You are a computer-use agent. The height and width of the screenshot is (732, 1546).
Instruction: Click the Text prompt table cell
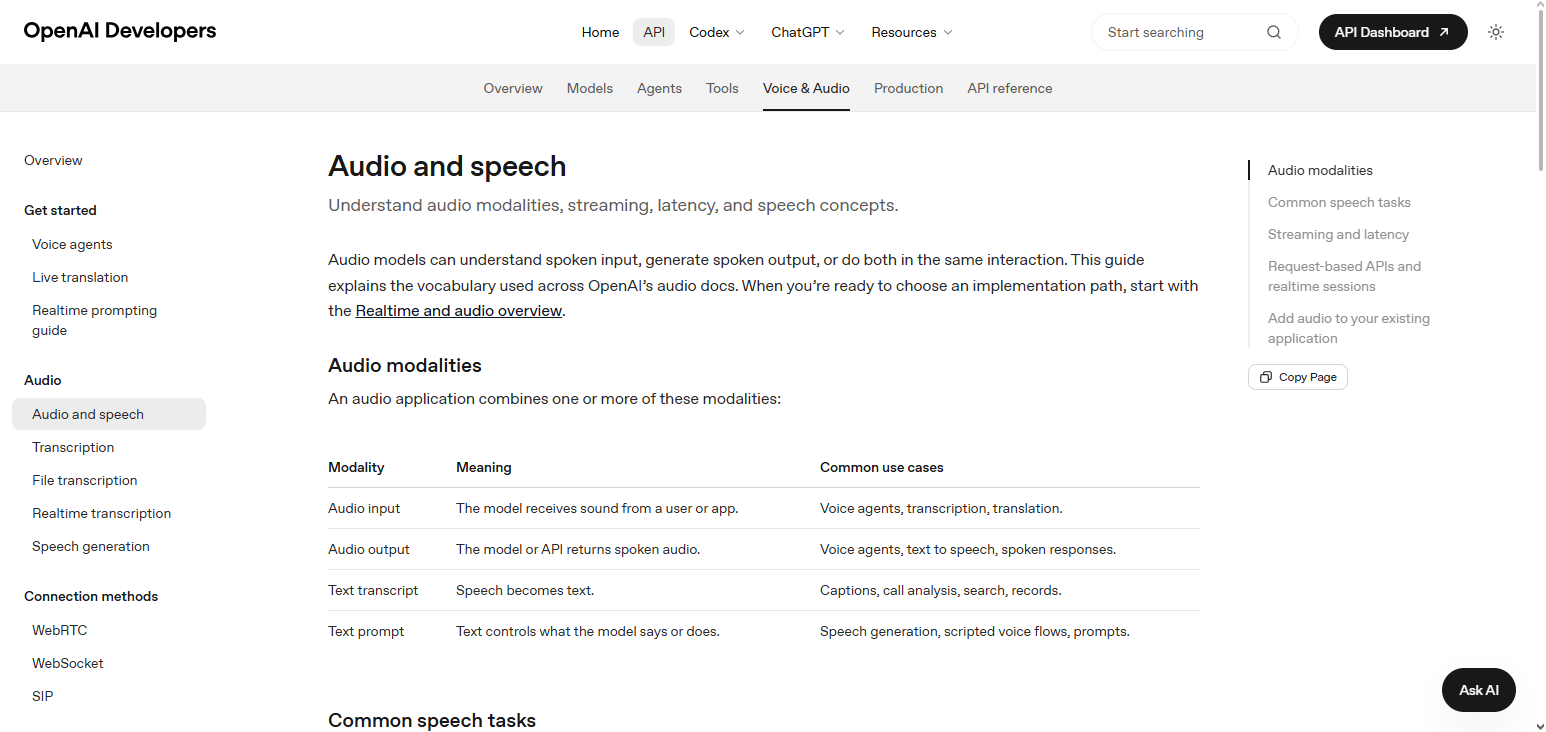[x=366, y=631]
